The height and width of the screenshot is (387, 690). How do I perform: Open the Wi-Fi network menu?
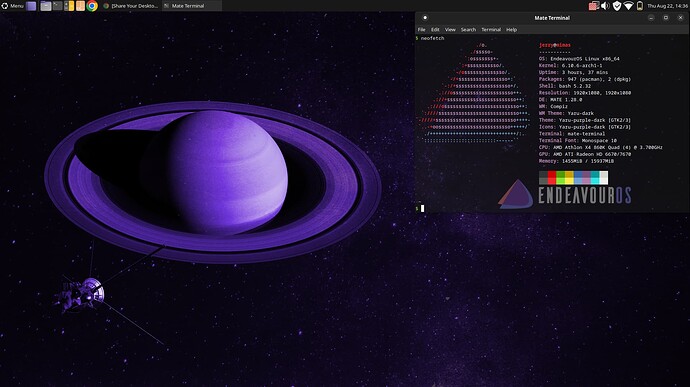pyautogui.click(x=628, y=6)
